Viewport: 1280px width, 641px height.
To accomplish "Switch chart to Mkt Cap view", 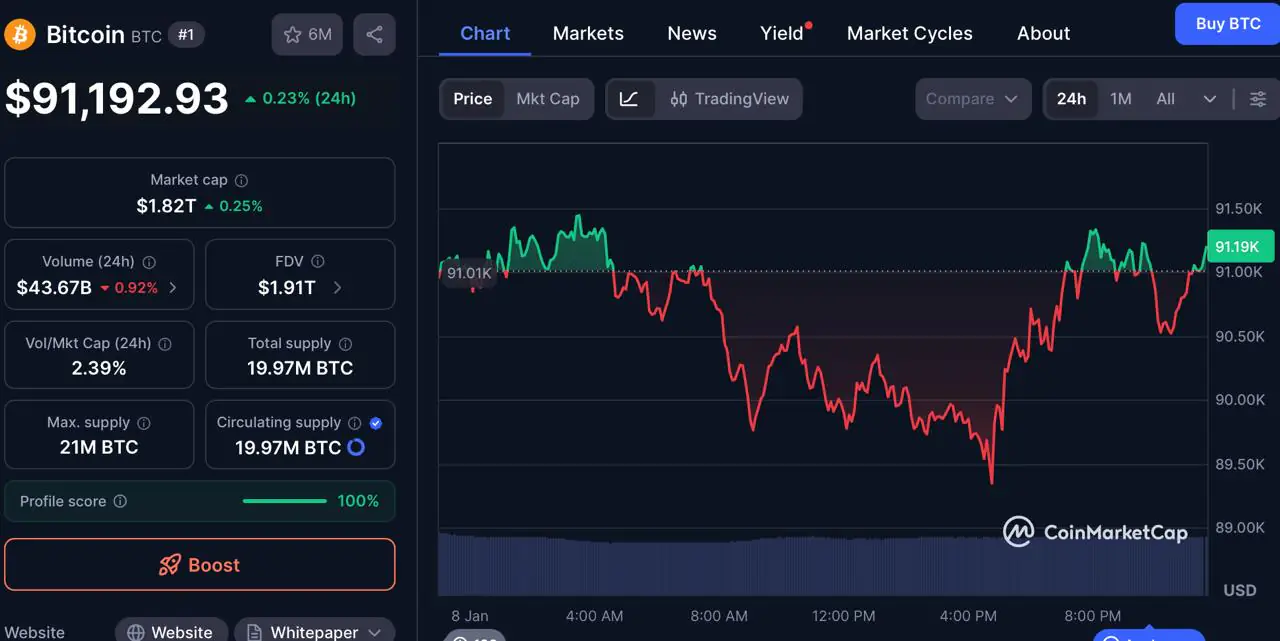I will [x=547, y=99].
